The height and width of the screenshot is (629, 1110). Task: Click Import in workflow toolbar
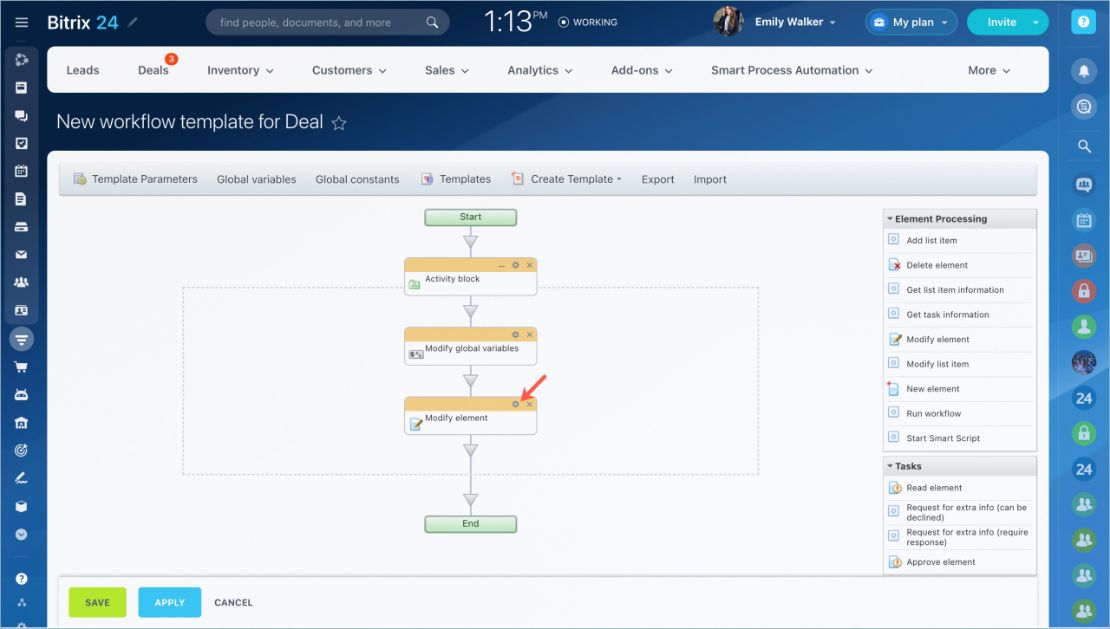(710, 179)
